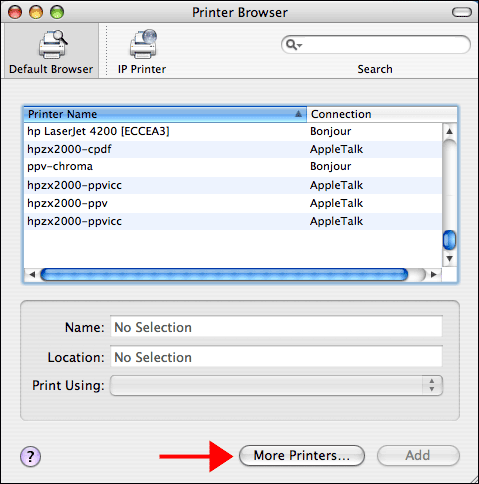Click the scroll down arrow in printer list
479x484 pixels.
pos(449,258)
